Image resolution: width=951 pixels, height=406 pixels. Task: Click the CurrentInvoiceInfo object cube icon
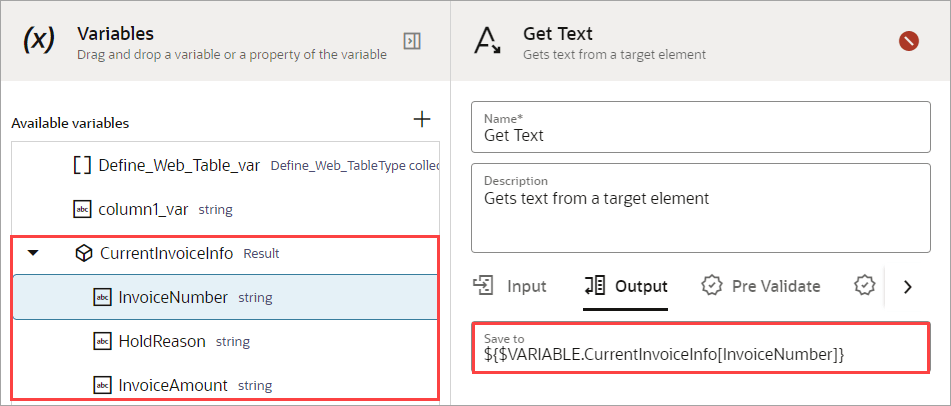click(84, 253)
